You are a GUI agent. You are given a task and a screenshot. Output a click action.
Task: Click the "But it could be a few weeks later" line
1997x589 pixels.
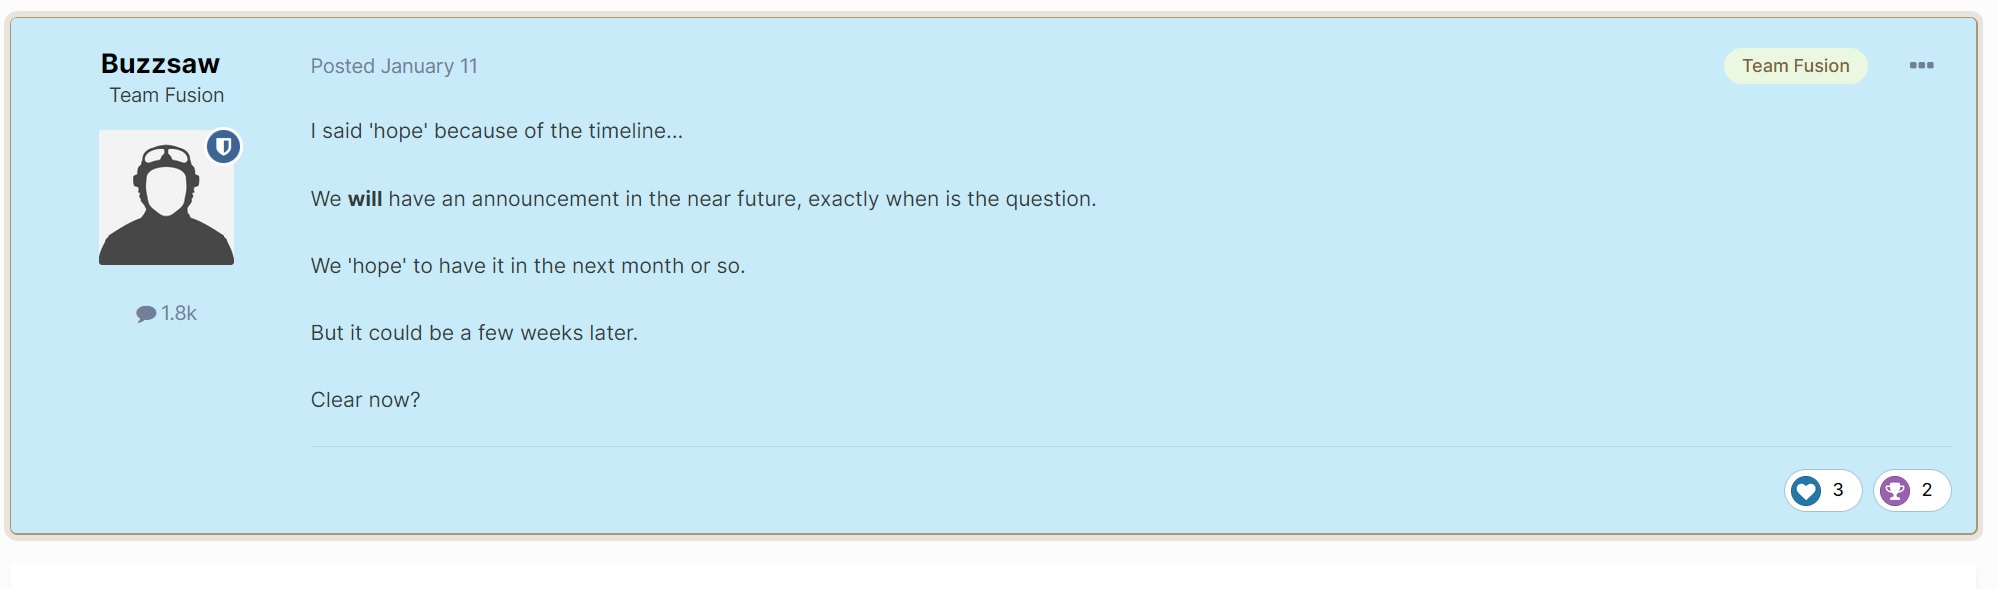(x=474, y=333)
